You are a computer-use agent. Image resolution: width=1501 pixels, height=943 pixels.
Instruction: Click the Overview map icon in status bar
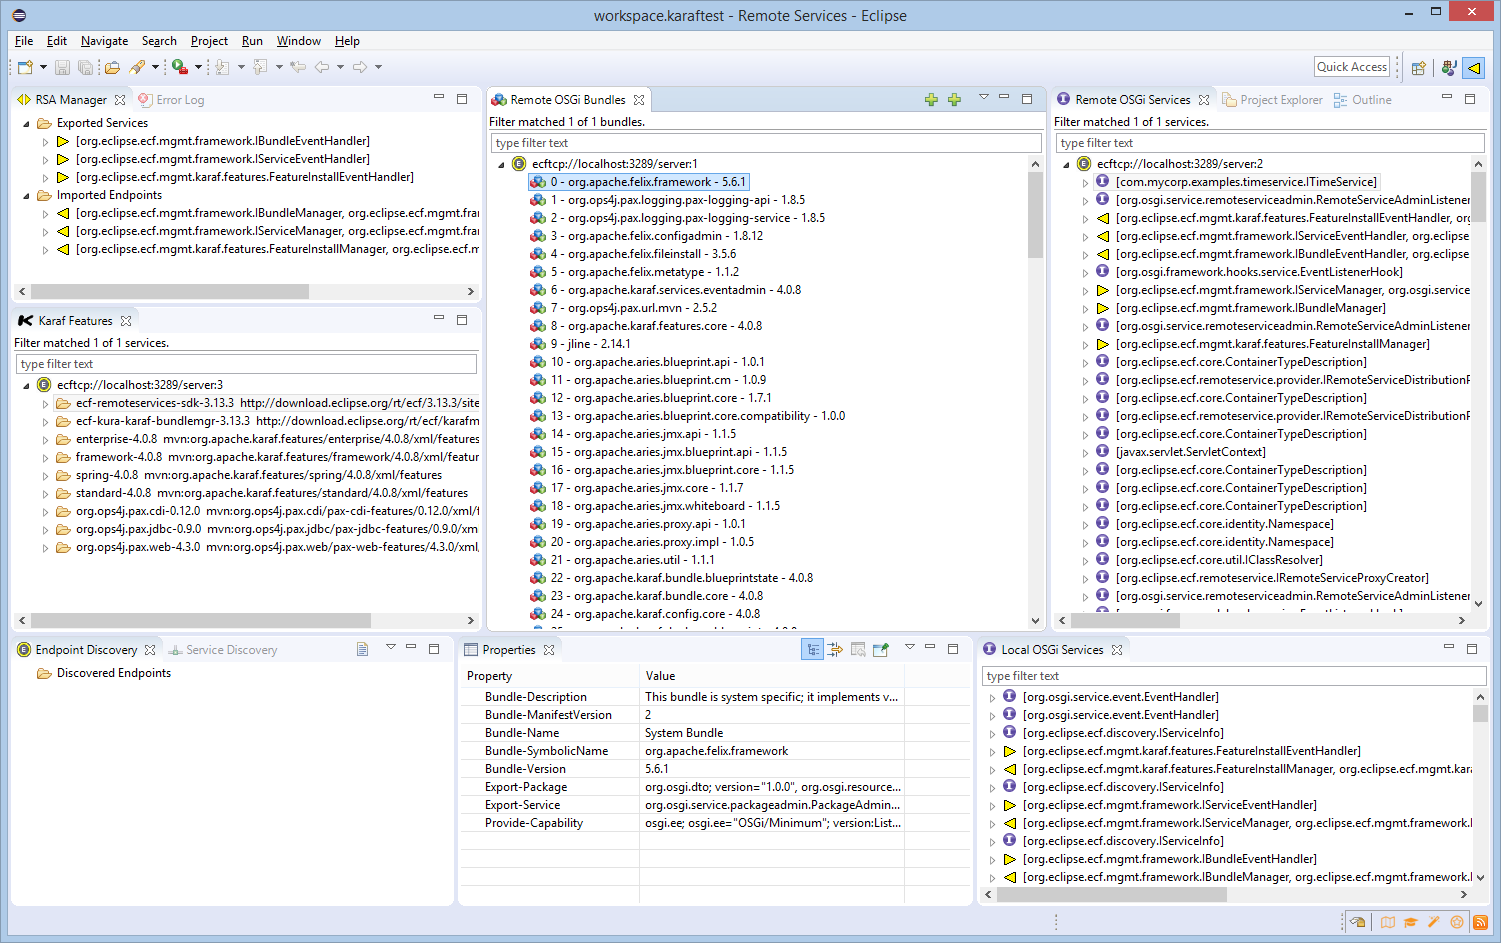[1388, 922]
